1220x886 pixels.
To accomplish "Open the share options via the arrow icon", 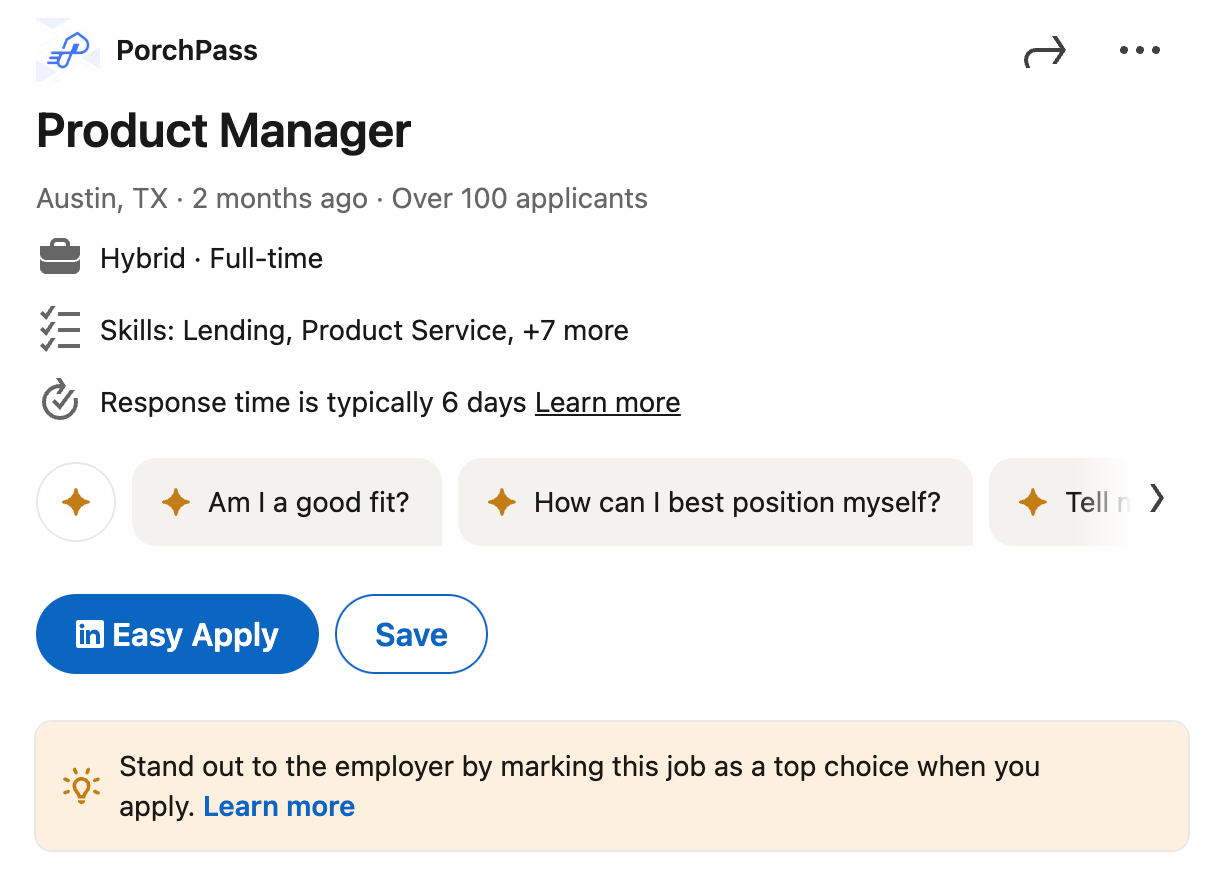I will [1044, 50].
